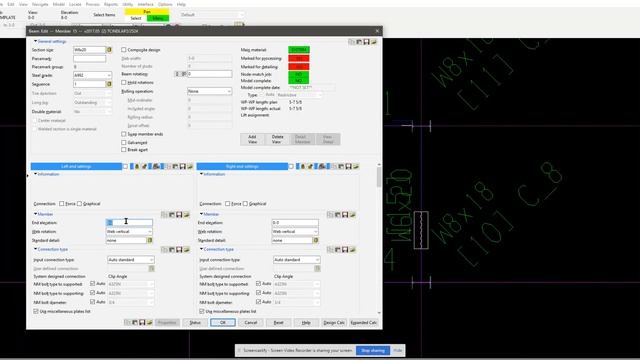Collapse the left Member section
640x360 pixels.
pos(36,214)
